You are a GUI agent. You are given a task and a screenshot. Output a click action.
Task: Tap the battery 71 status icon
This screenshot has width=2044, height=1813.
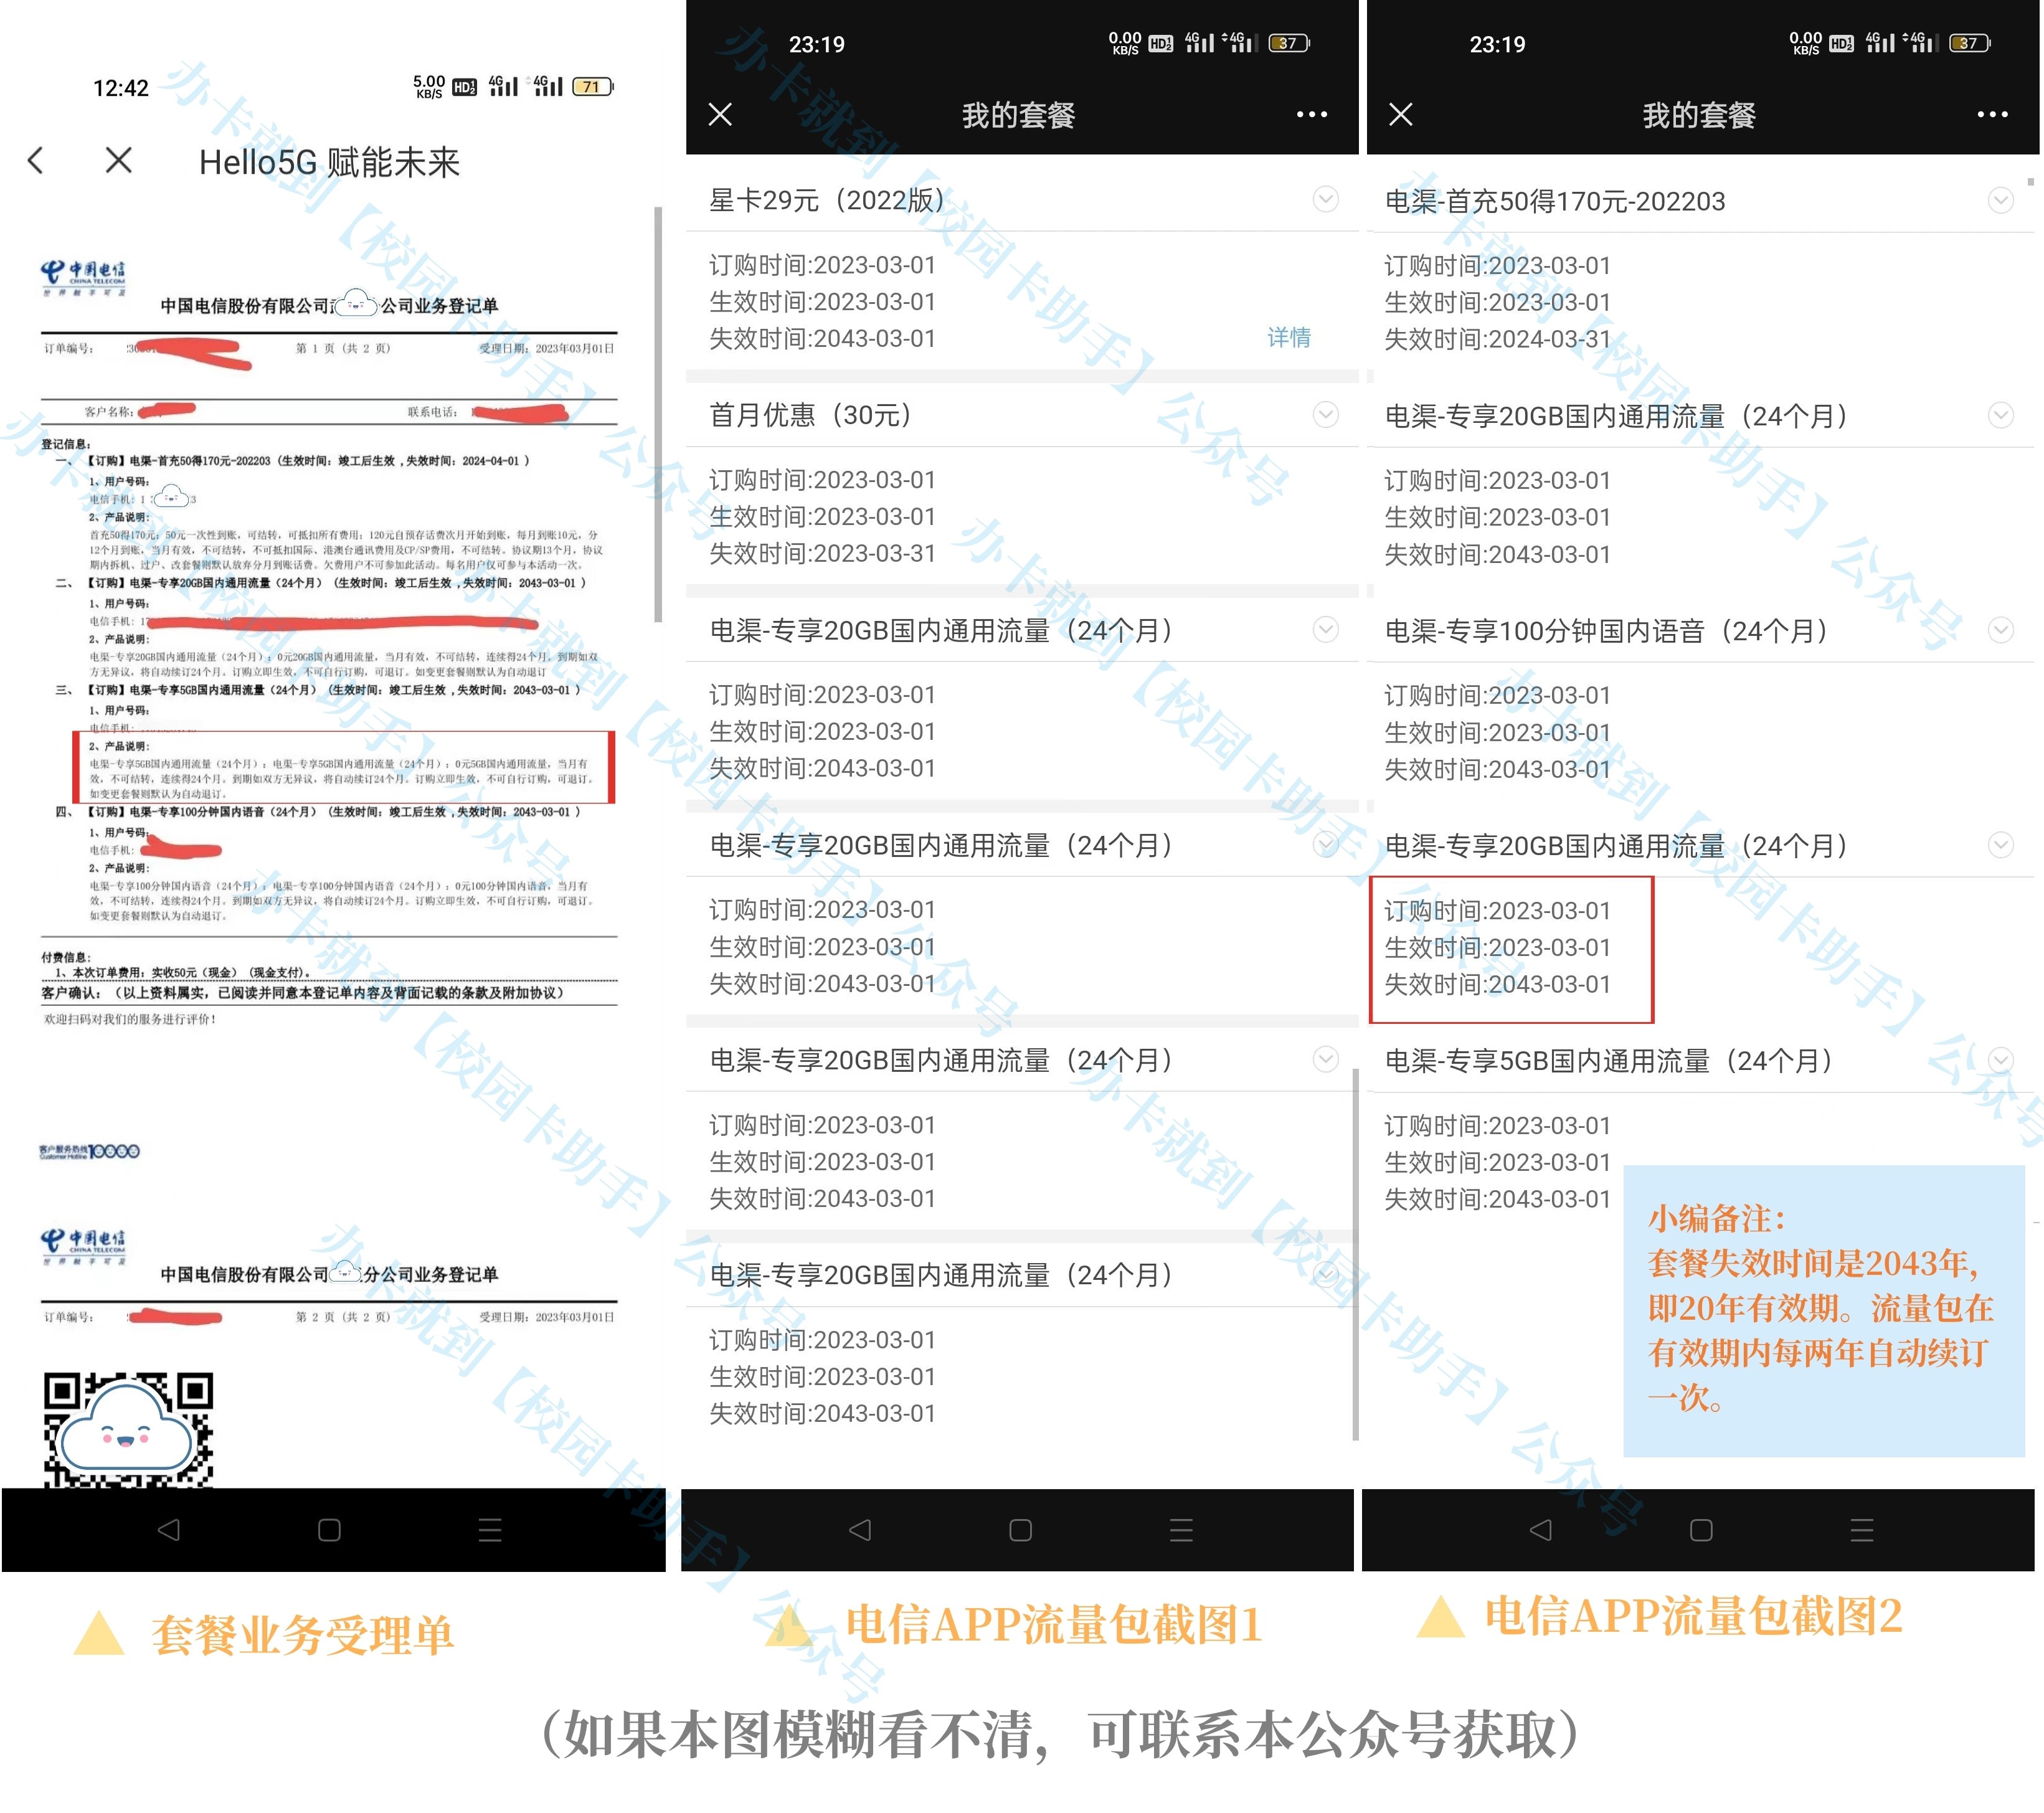(592, 87)
